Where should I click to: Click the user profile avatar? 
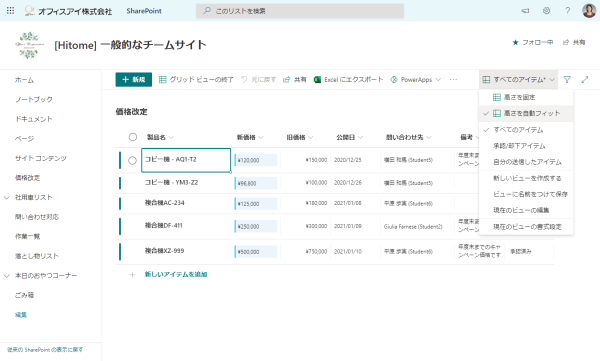[x=589, y=11]
